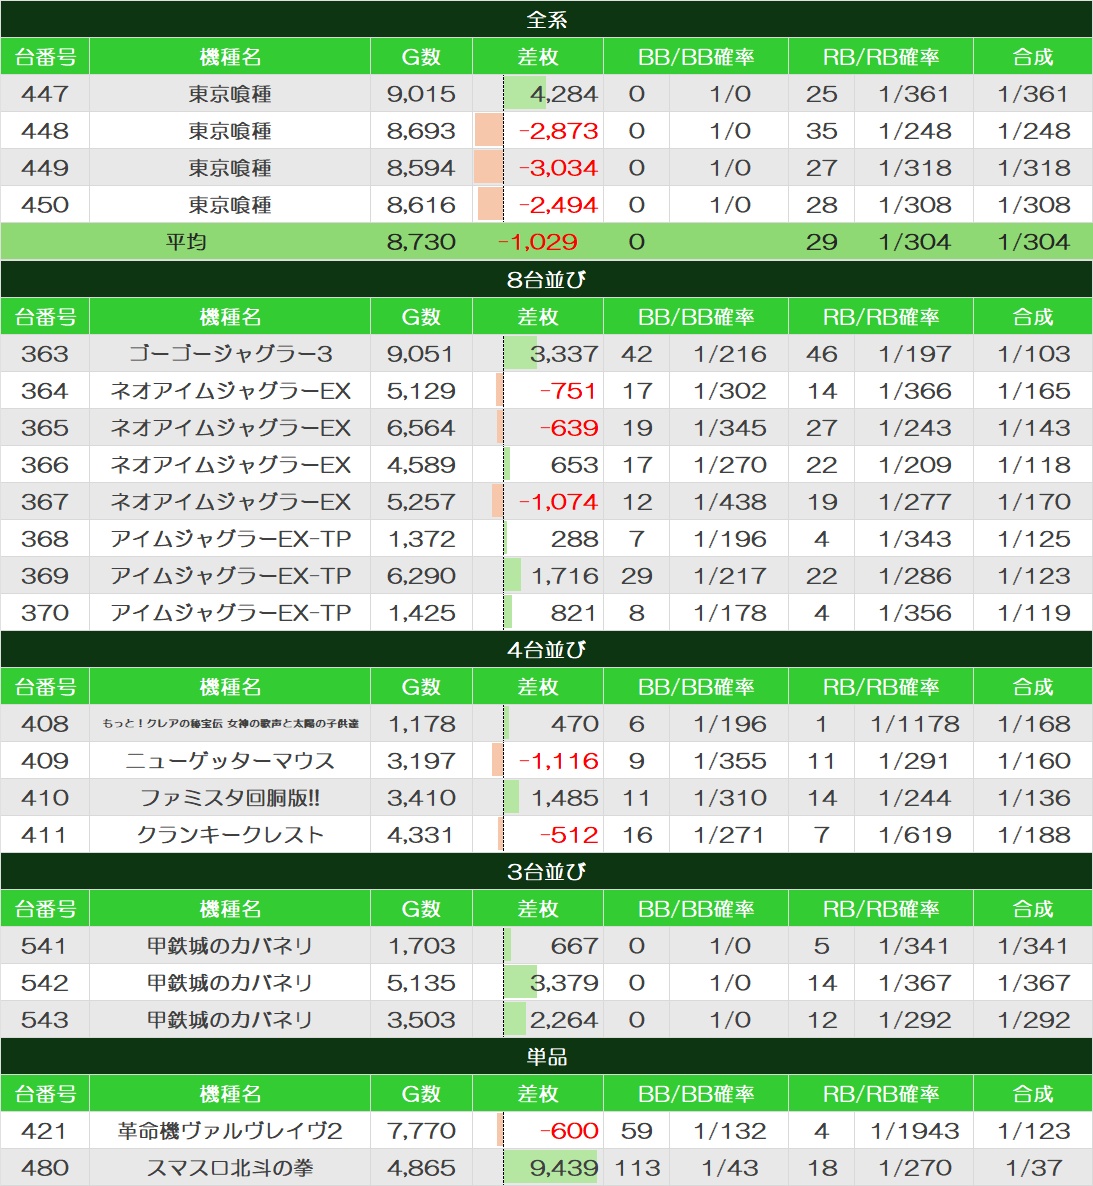Click the 8,693 games value in row 448
The width and height of the screenshot is (1093, 1186).
click(x=421, y=131)
